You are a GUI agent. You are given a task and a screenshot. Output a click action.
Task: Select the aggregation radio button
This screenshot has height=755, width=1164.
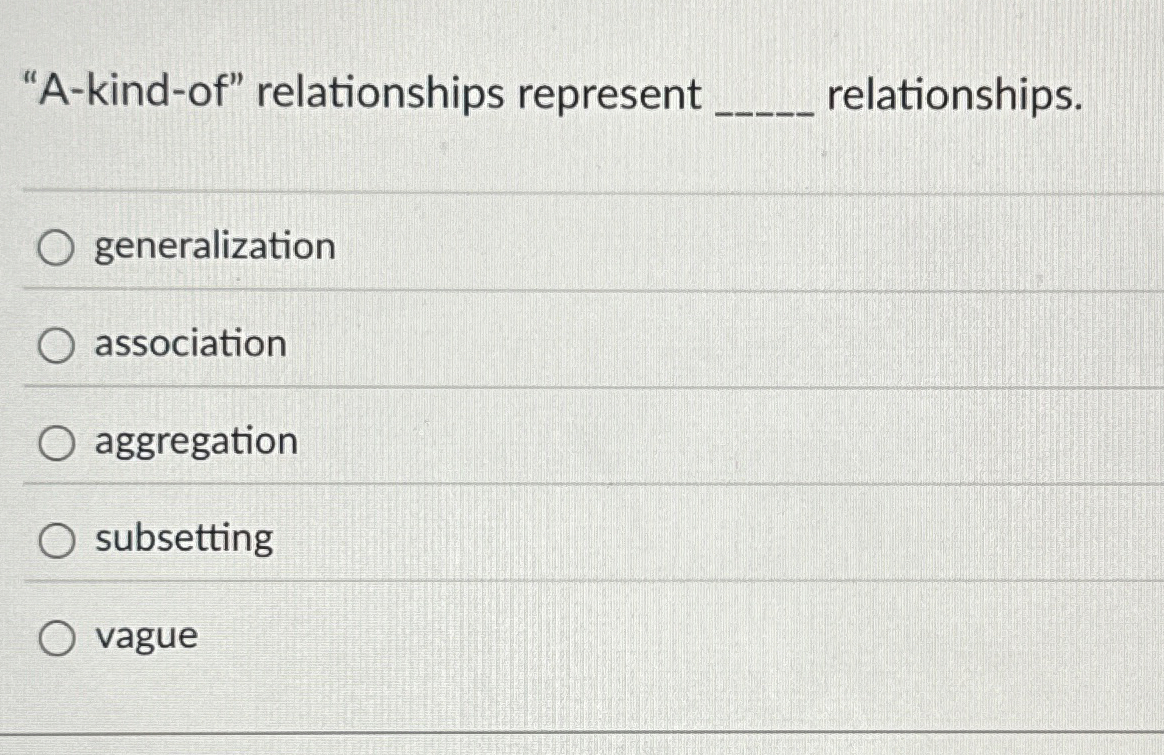pyautogui.click(x=55, y=441)
